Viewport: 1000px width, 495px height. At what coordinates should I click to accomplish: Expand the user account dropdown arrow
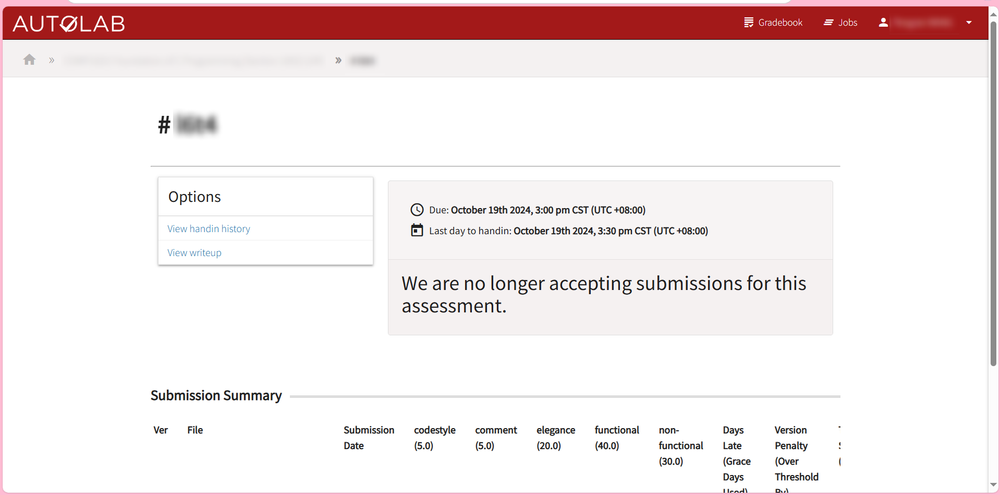tap(969, 22)
